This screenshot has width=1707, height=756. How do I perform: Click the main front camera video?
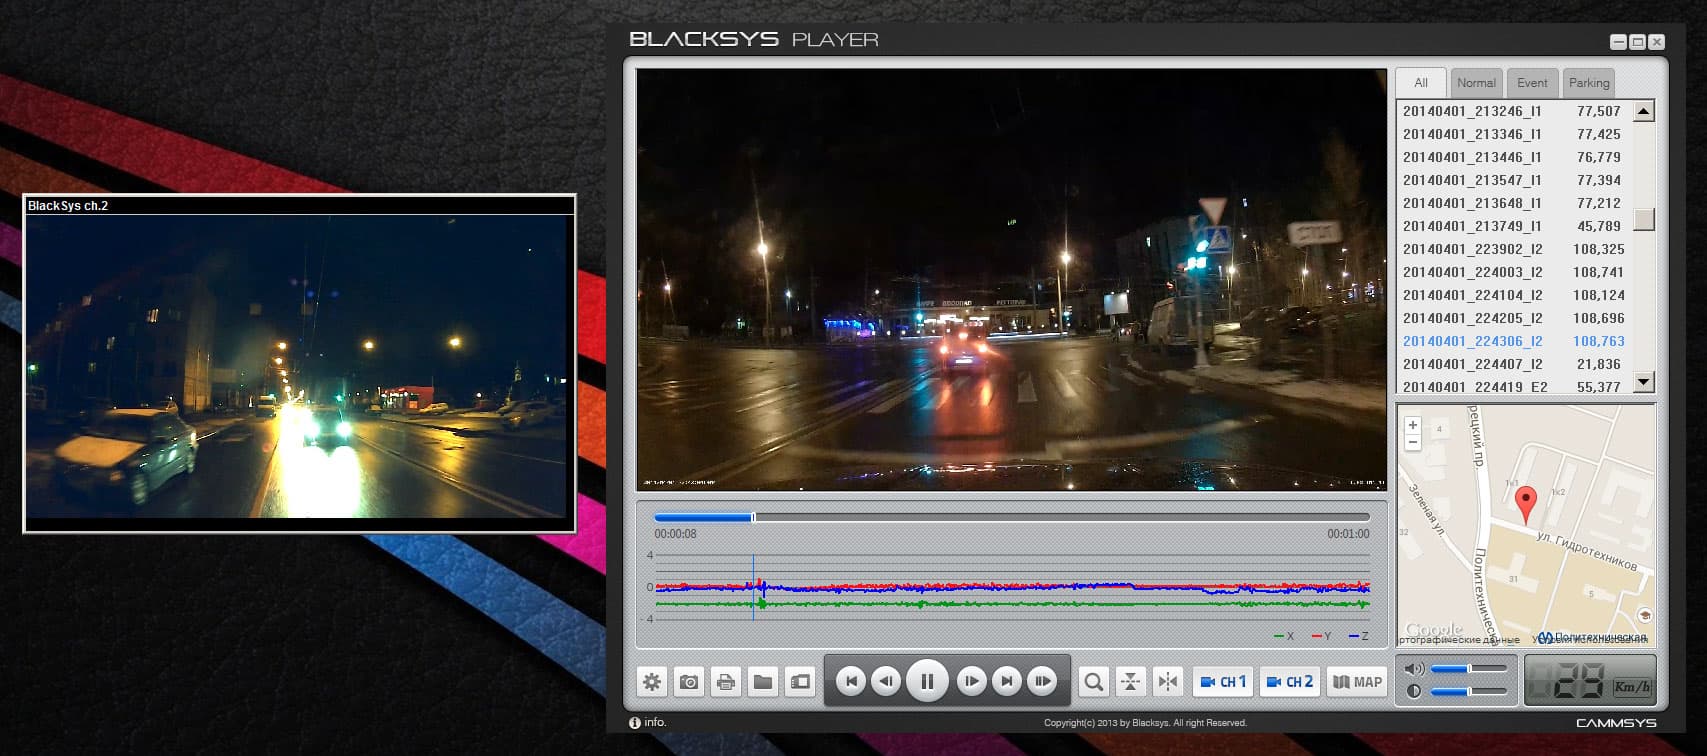pos(1012,279)
